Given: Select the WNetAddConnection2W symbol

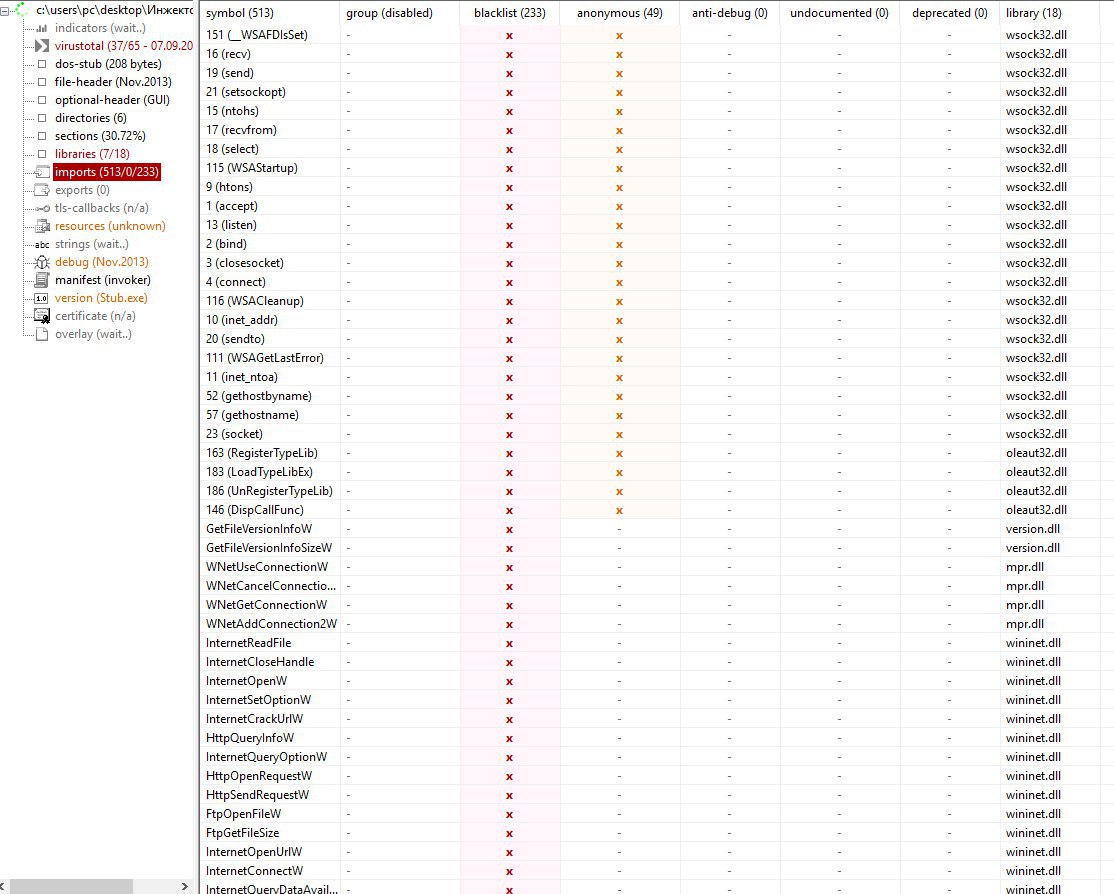Looking at the screenshot, I should [x=271, y=624].
